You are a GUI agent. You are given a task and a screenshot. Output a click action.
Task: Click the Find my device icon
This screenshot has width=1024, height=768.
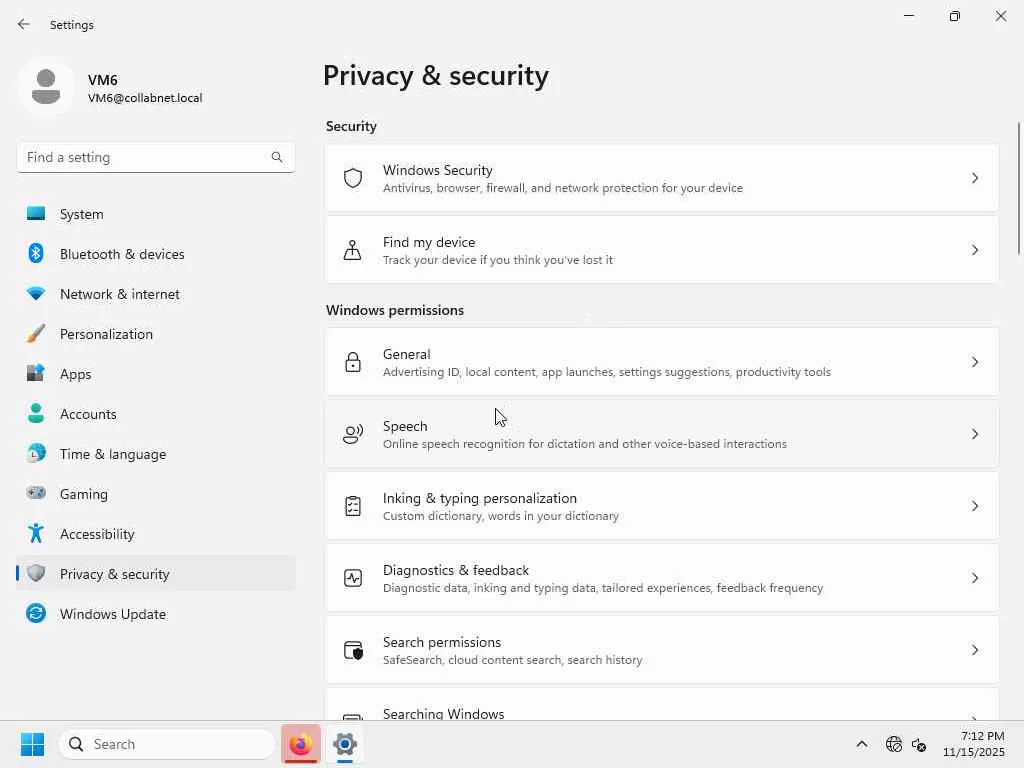point(353,250)
